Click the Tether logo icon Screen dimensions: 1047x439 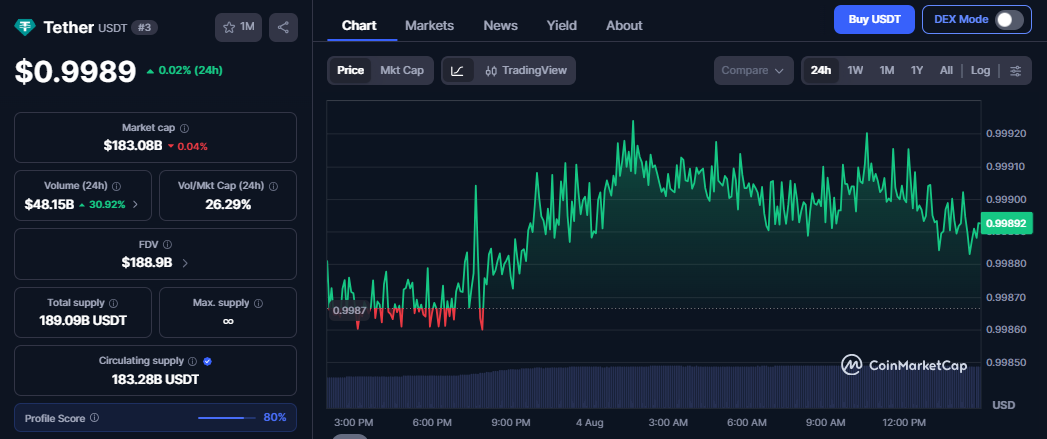(x=26, y=27)
